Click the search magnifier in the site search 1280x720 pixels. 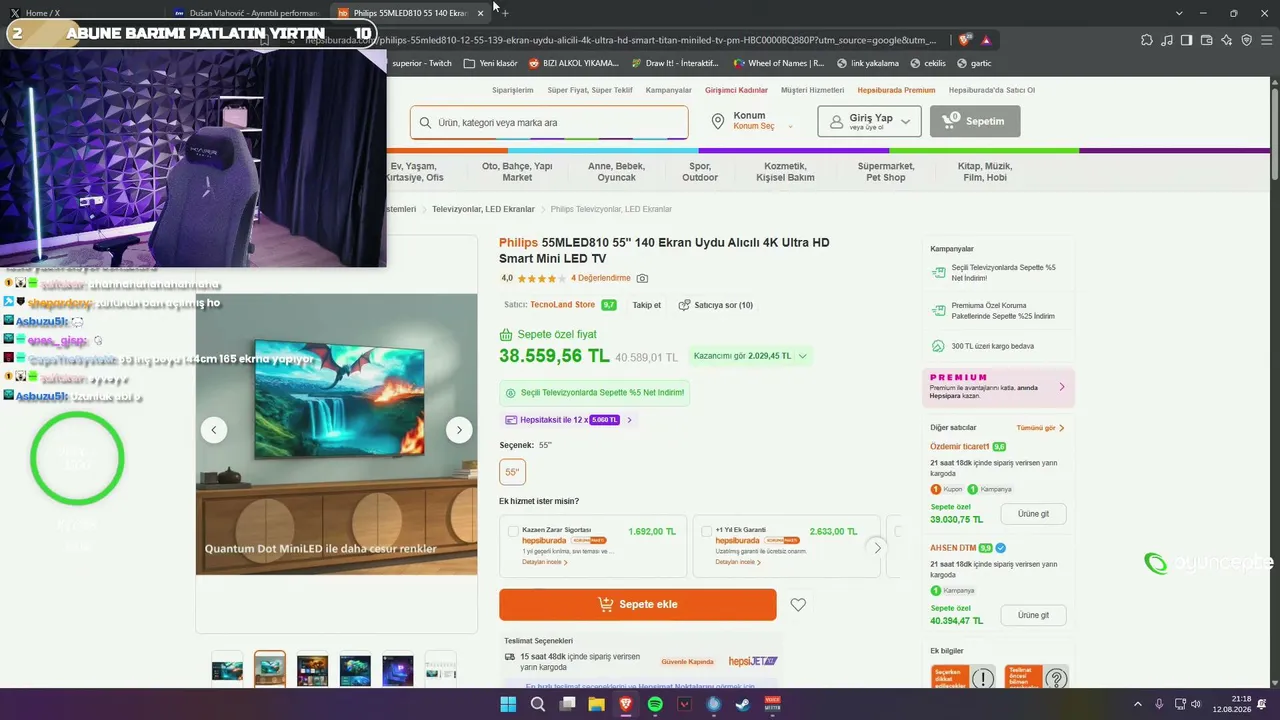tap(425, 123)
